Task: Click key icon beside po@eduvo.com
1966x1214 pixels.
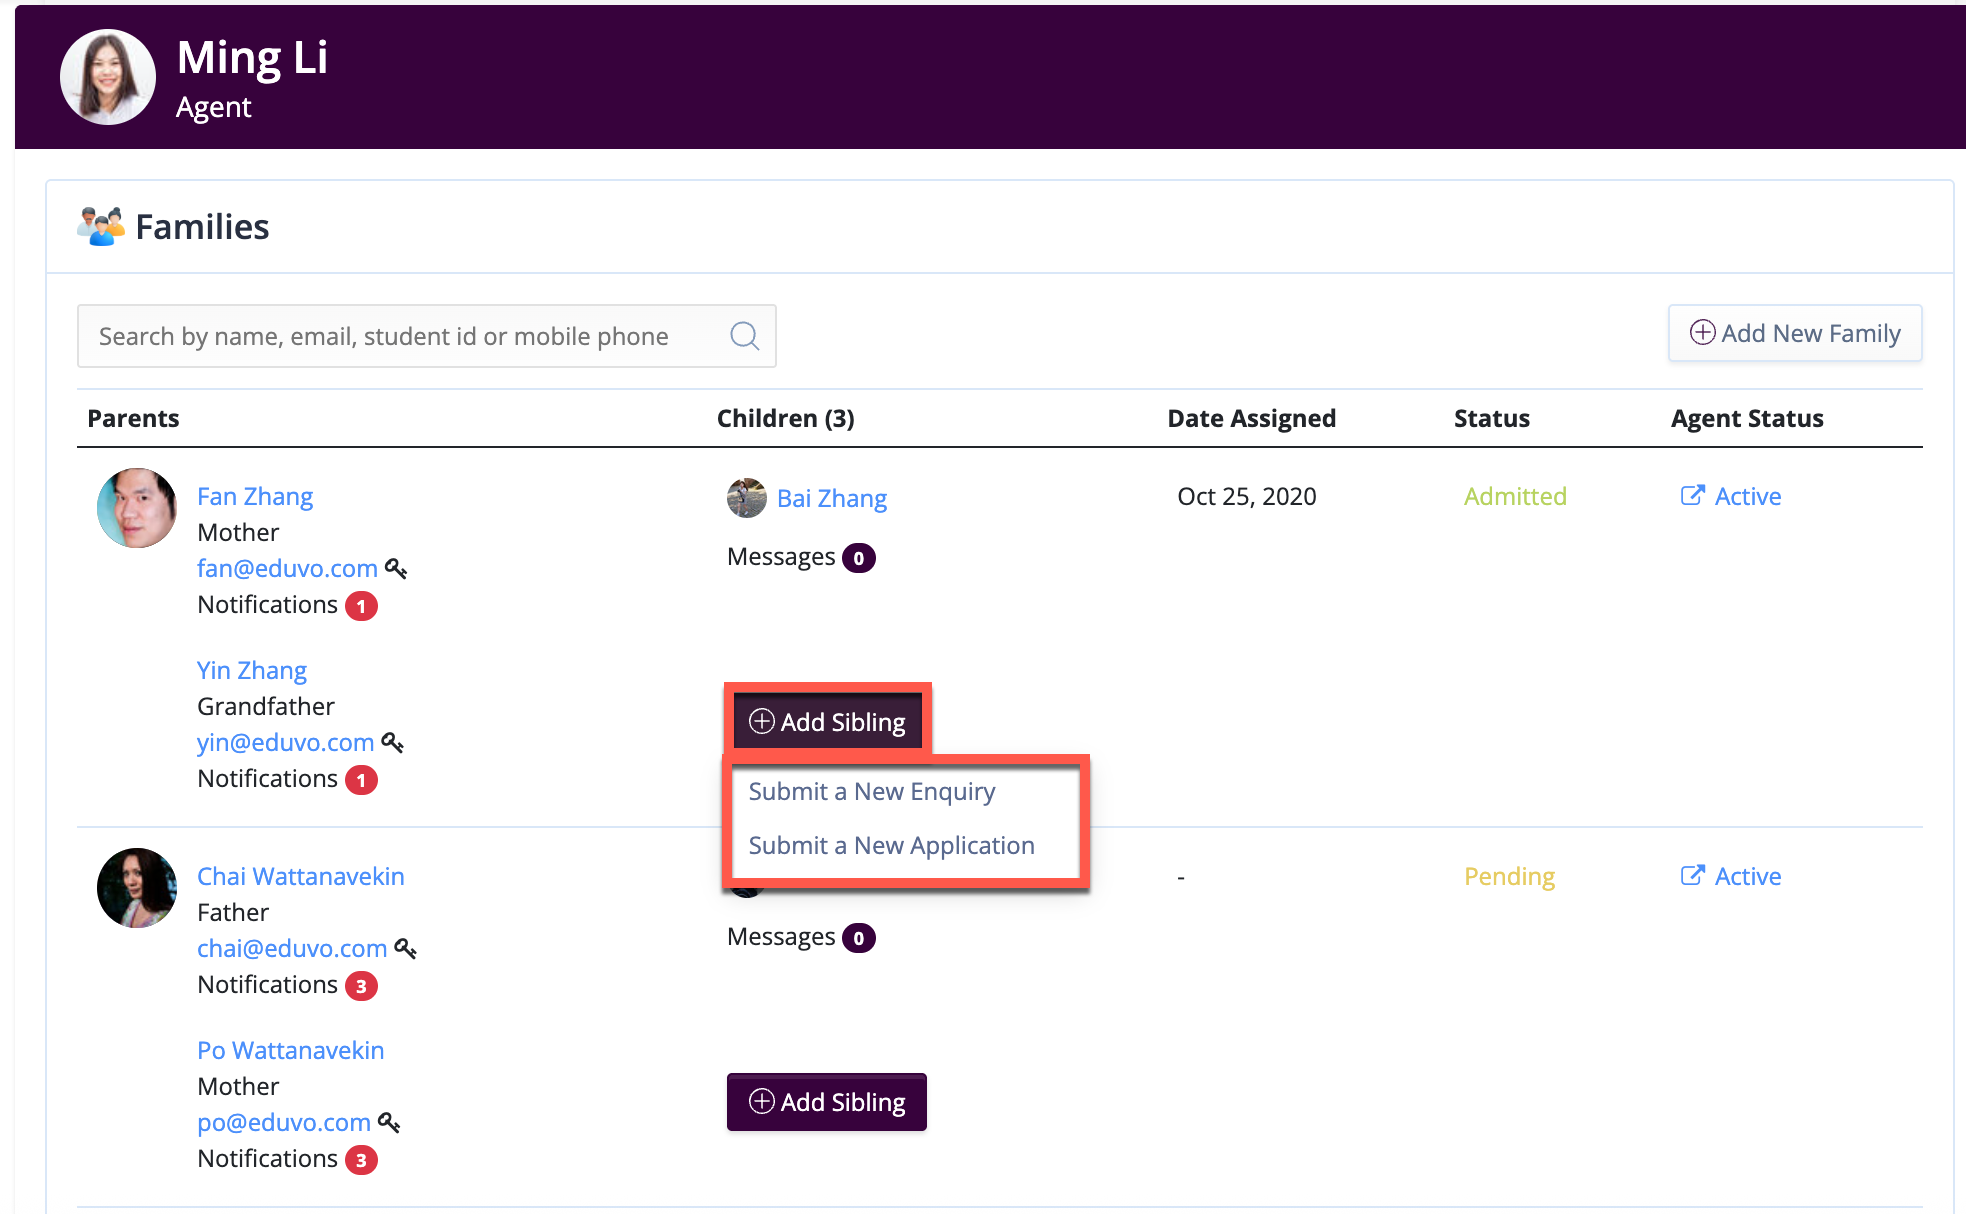Action: pyautogui.click(x=389, y=1123)
